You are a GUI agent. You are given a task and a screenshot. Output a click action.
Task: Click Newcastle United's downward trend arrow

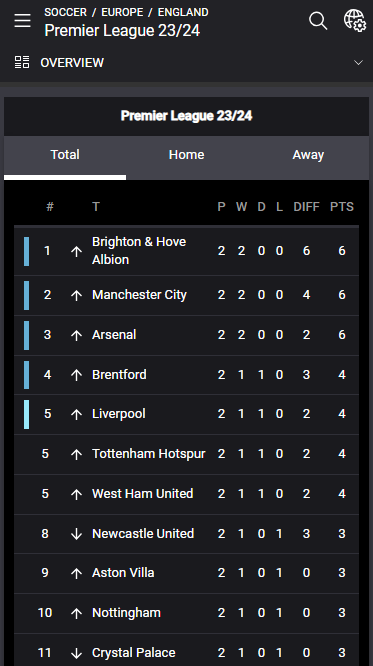(76, 534)
